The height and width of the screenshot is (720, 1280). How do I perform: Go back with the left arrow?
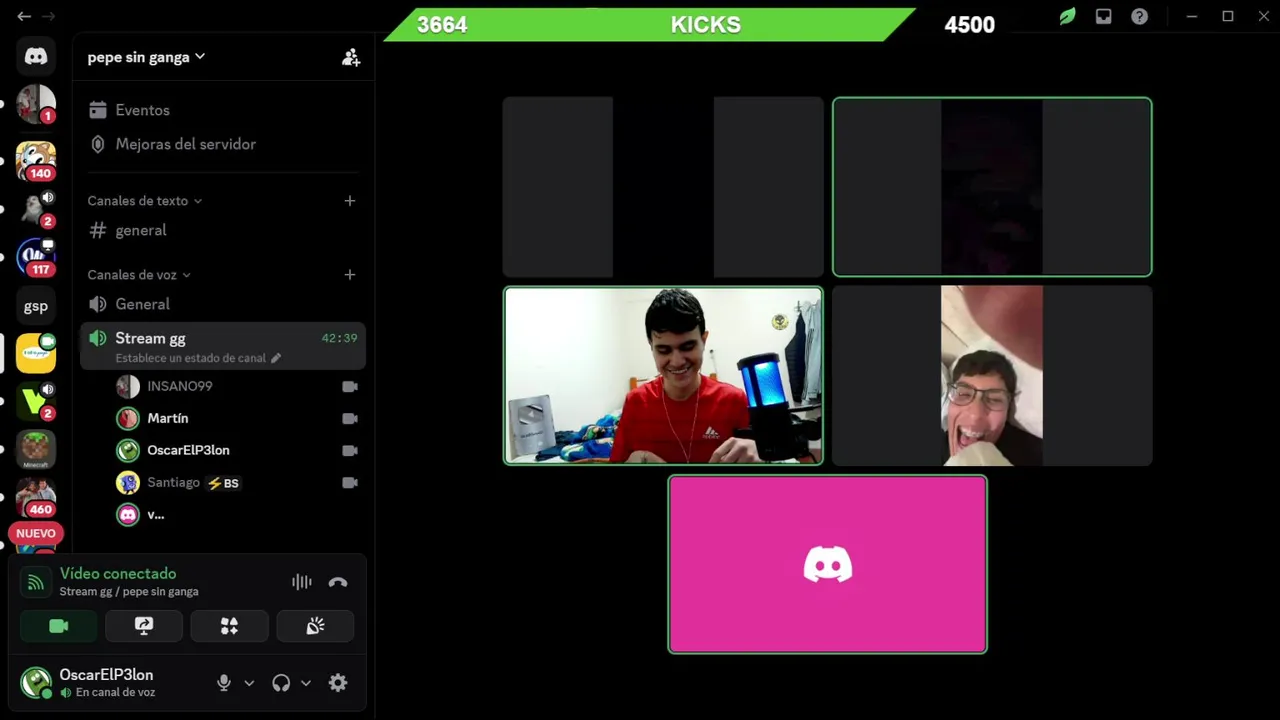(24, 16)
